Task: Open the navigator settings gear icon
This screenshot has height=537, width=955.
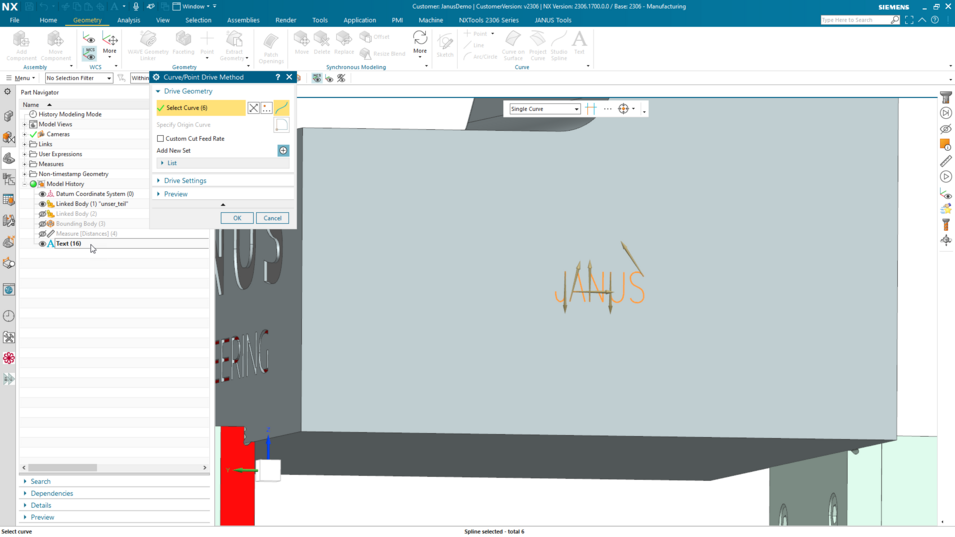Action: (x=7, y=92)
